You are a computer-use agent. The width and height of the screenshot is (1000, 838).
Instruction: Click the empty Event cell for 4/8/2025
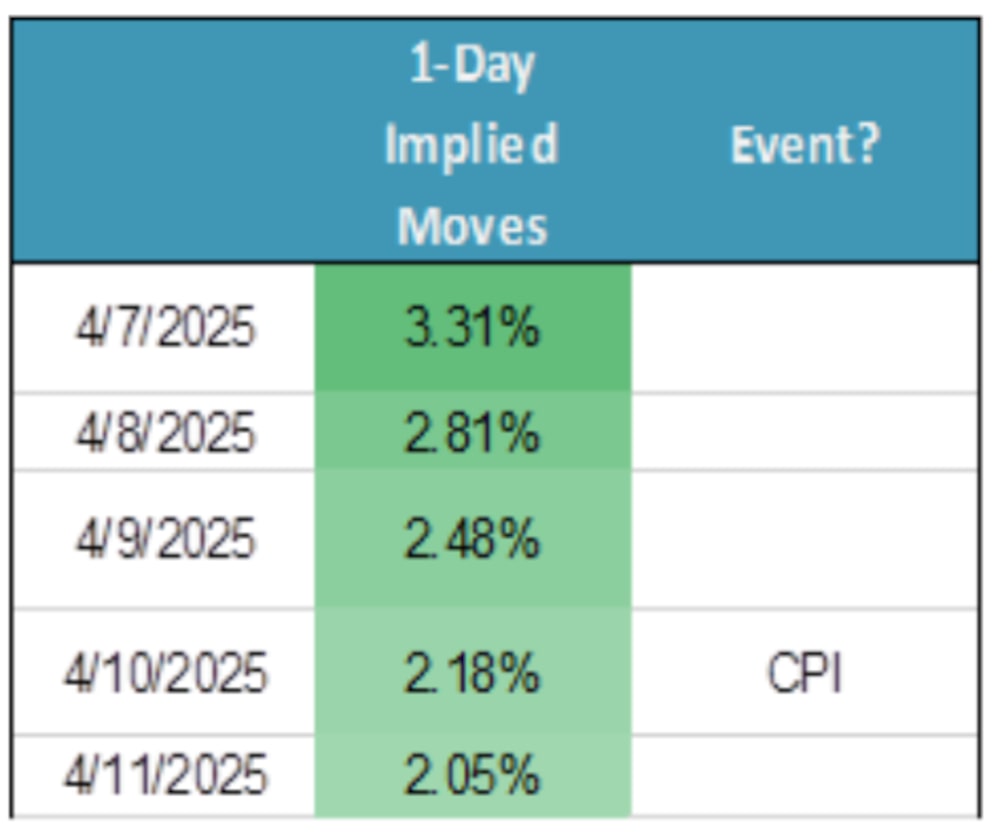click(805, 433)
